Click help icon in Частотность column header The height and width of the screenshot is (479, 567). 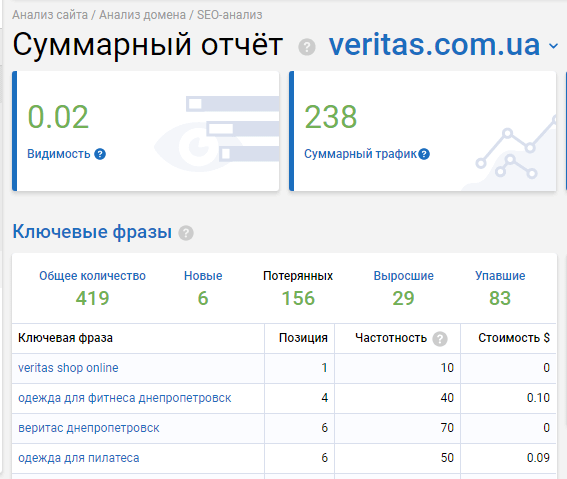pos(440,339)
